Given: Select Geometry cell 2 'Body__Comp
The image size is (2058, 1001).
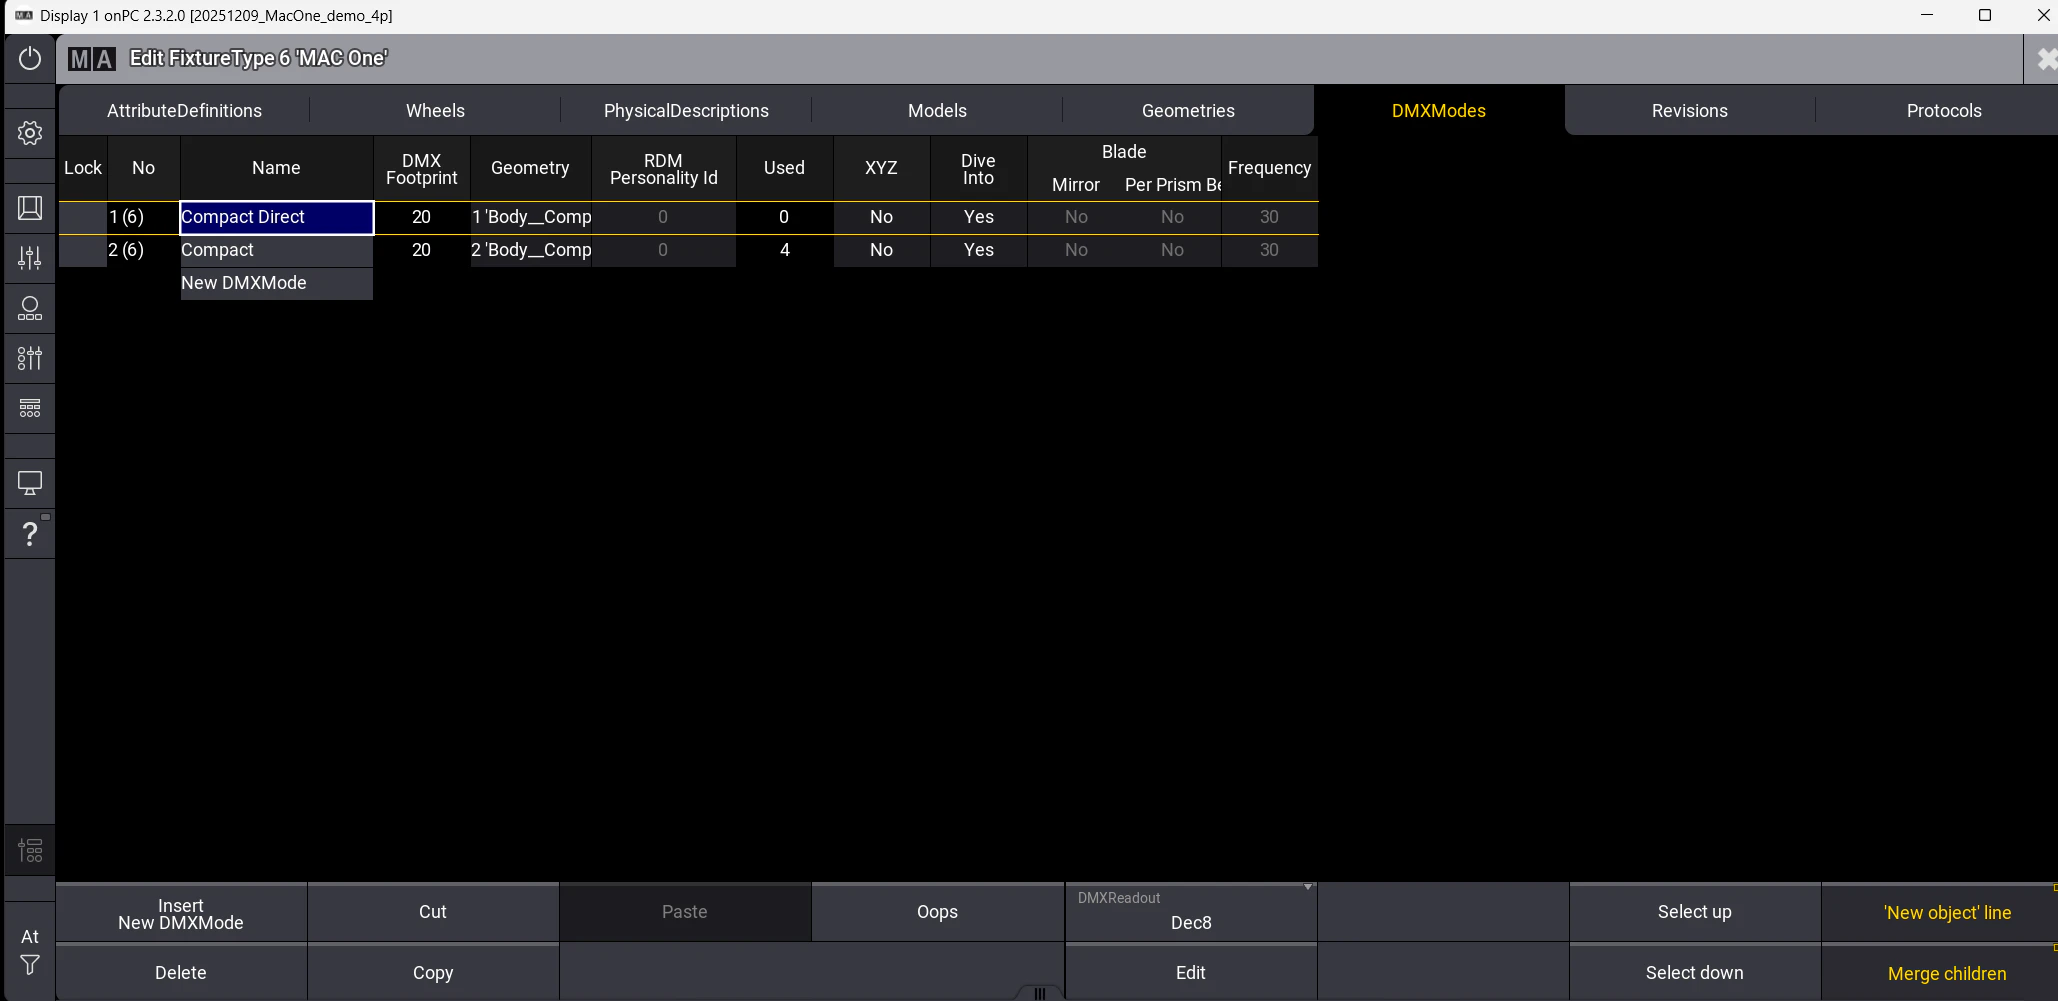Looking at the screenshot, I should [531, 250].
